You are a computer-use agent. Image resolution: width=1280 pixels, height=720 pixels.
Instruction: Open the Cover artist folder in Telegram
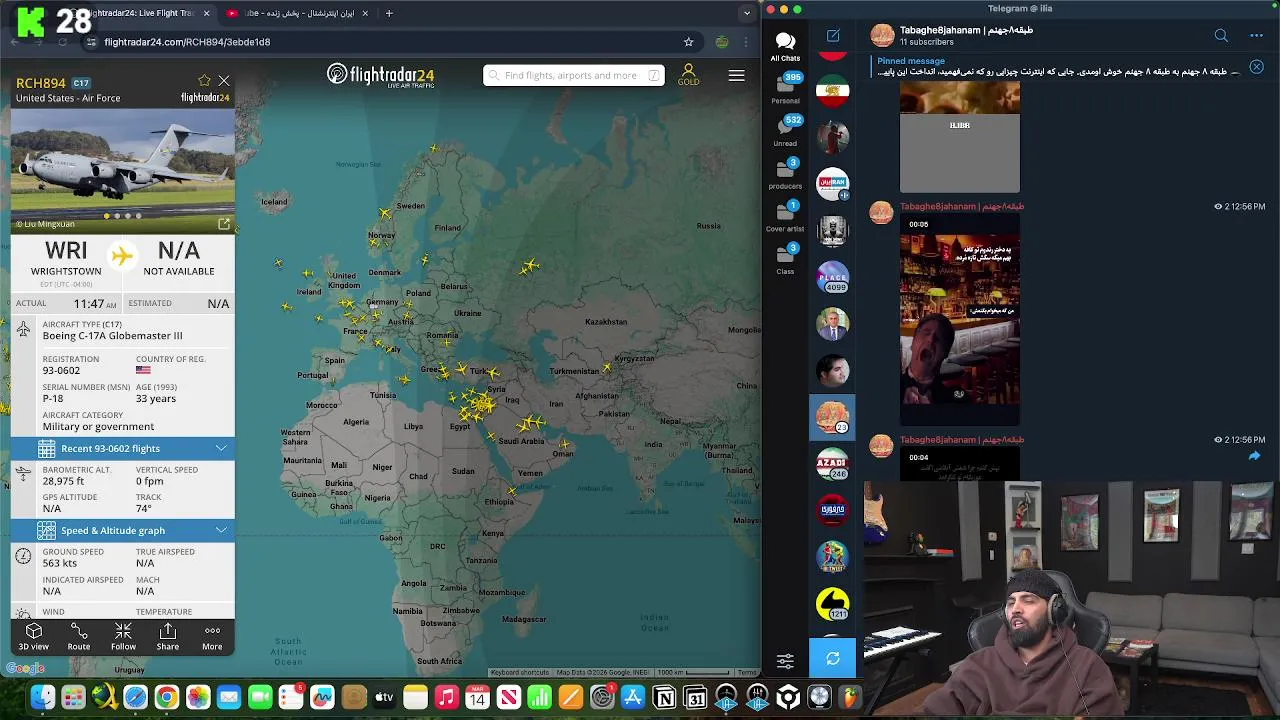coord(785,216)
